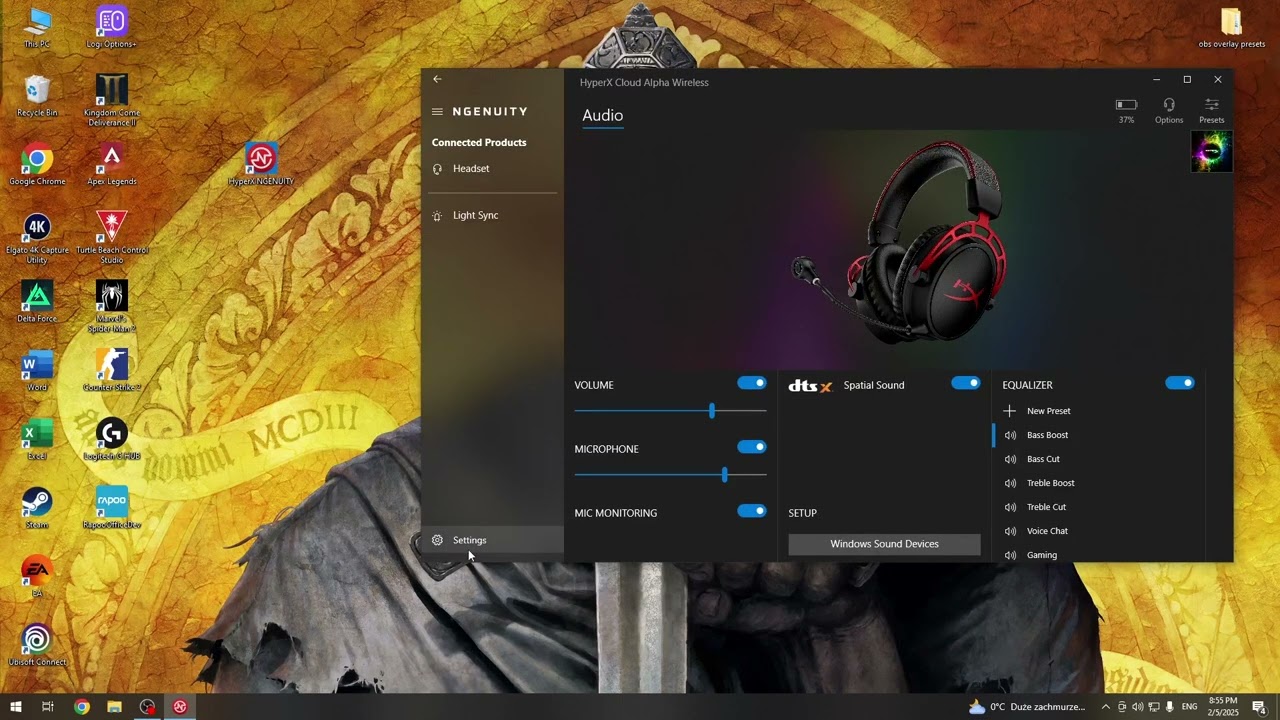Select Word desktop shortcut
Screen dimensions: 1280x720
point(37,371)
